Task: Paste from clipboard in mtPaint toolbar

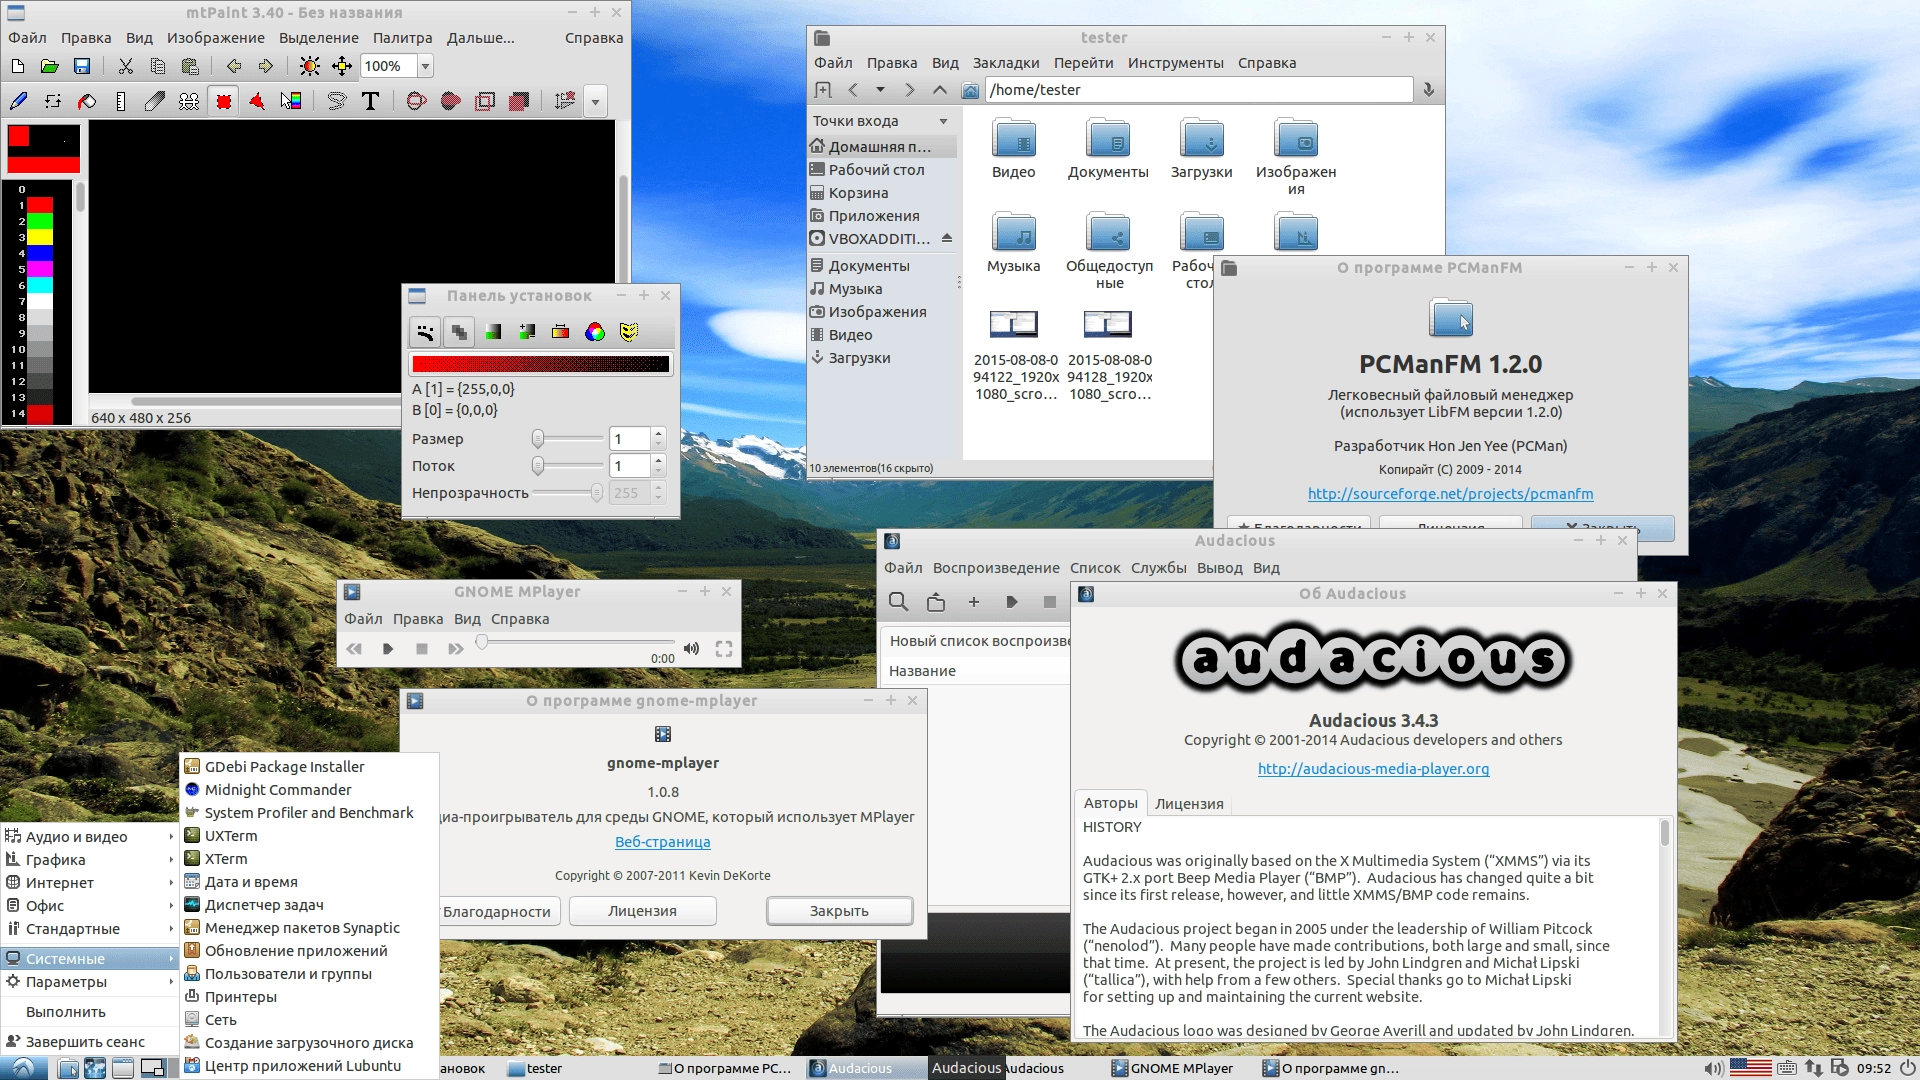Action: (x=190, y=67)
